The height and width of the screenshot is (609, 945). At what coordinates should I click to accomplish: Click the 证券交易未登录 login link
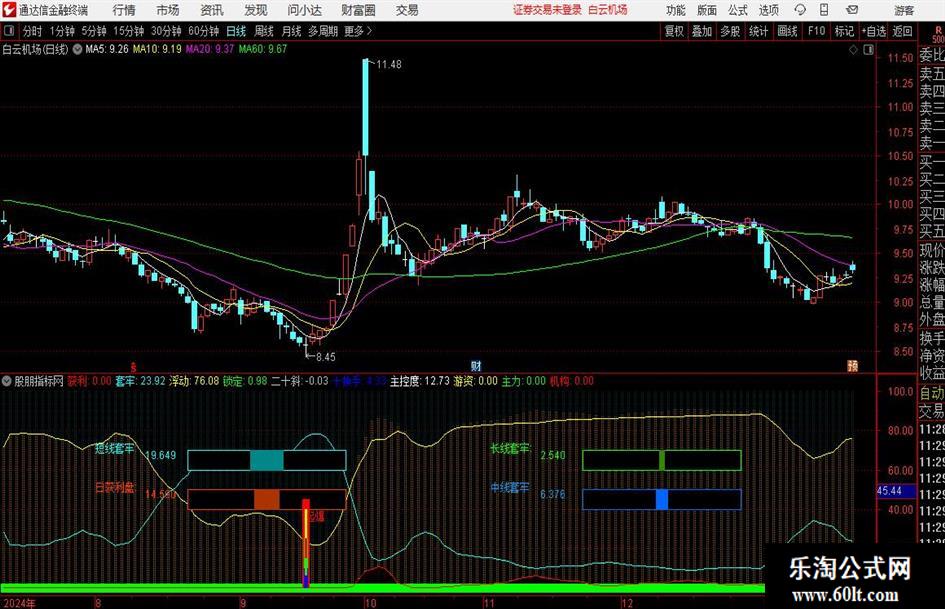(x=548, y=10)
